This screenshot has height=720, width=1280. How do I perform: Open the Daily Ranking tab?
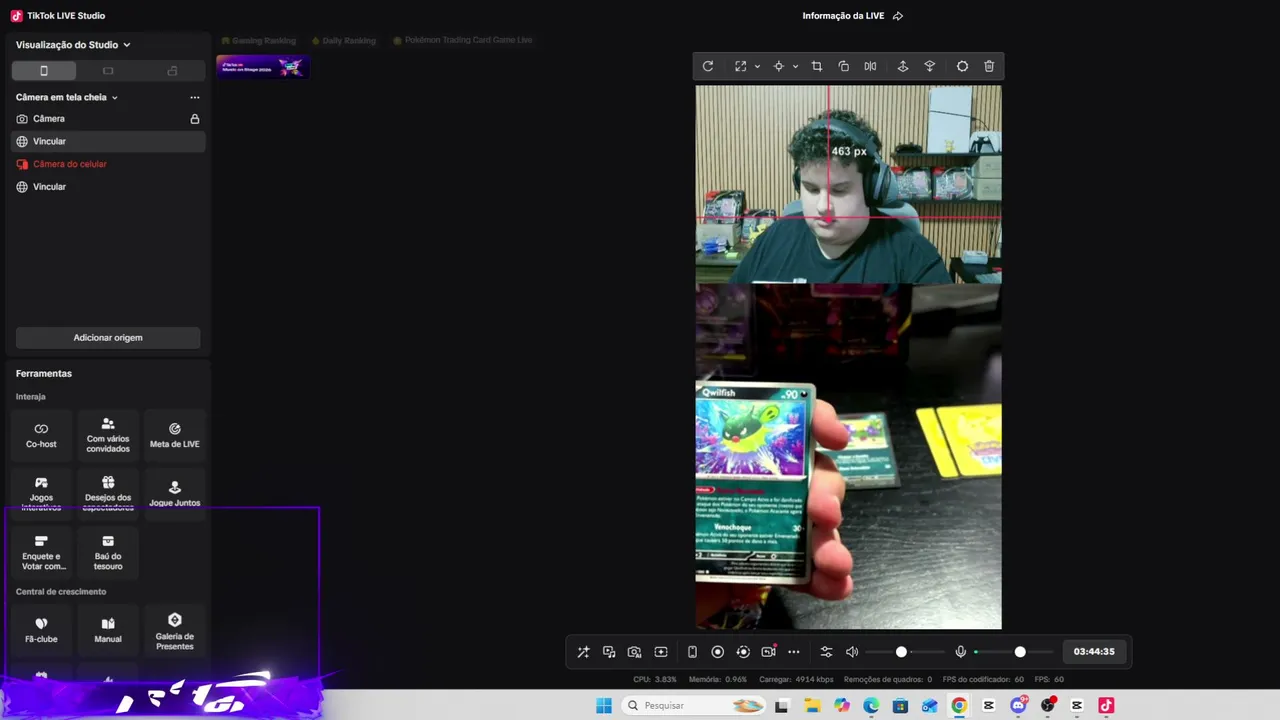[343, 41]
